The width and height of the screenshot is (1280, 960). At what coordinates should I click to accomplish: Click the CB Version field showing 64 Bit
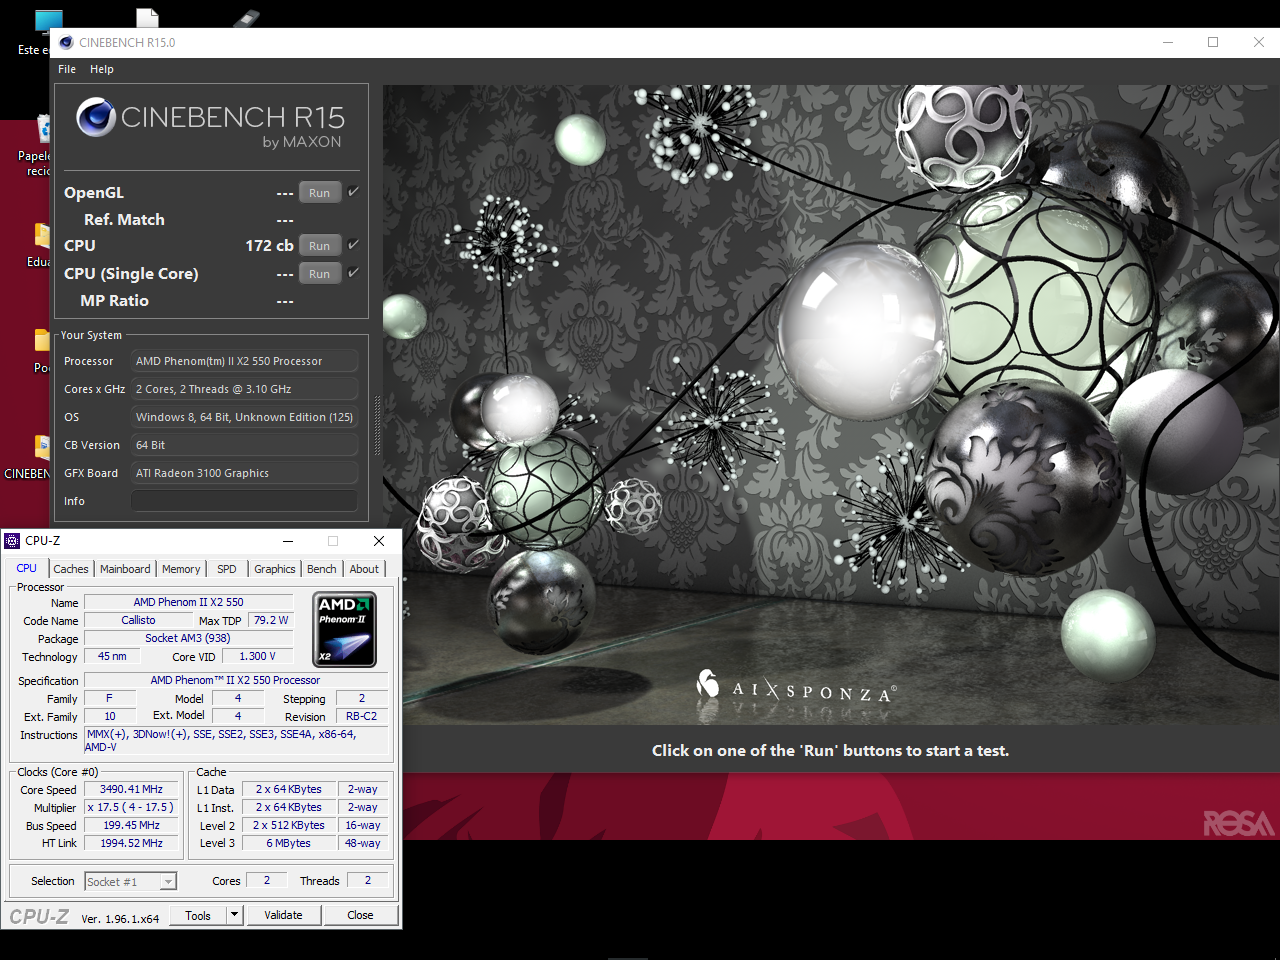click(244, 445)
